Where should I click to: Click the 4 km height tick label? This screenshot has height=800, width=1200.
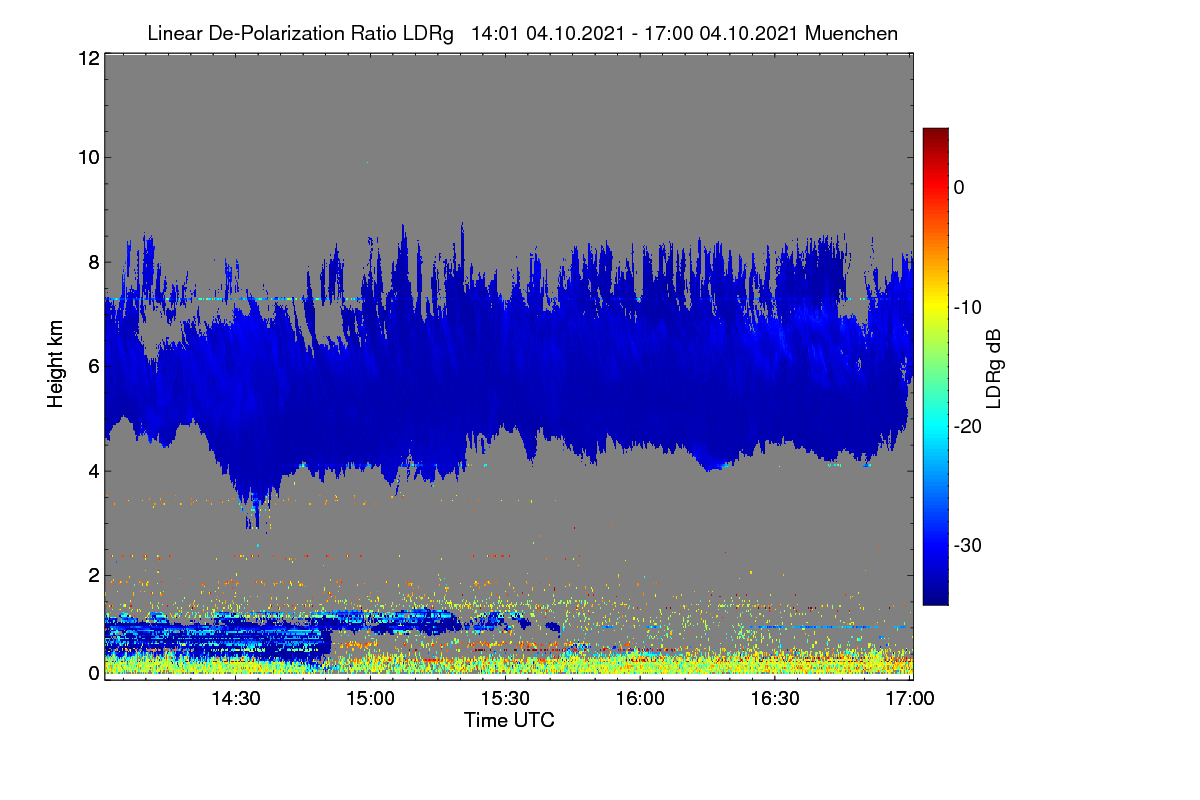tap(93, 471)
